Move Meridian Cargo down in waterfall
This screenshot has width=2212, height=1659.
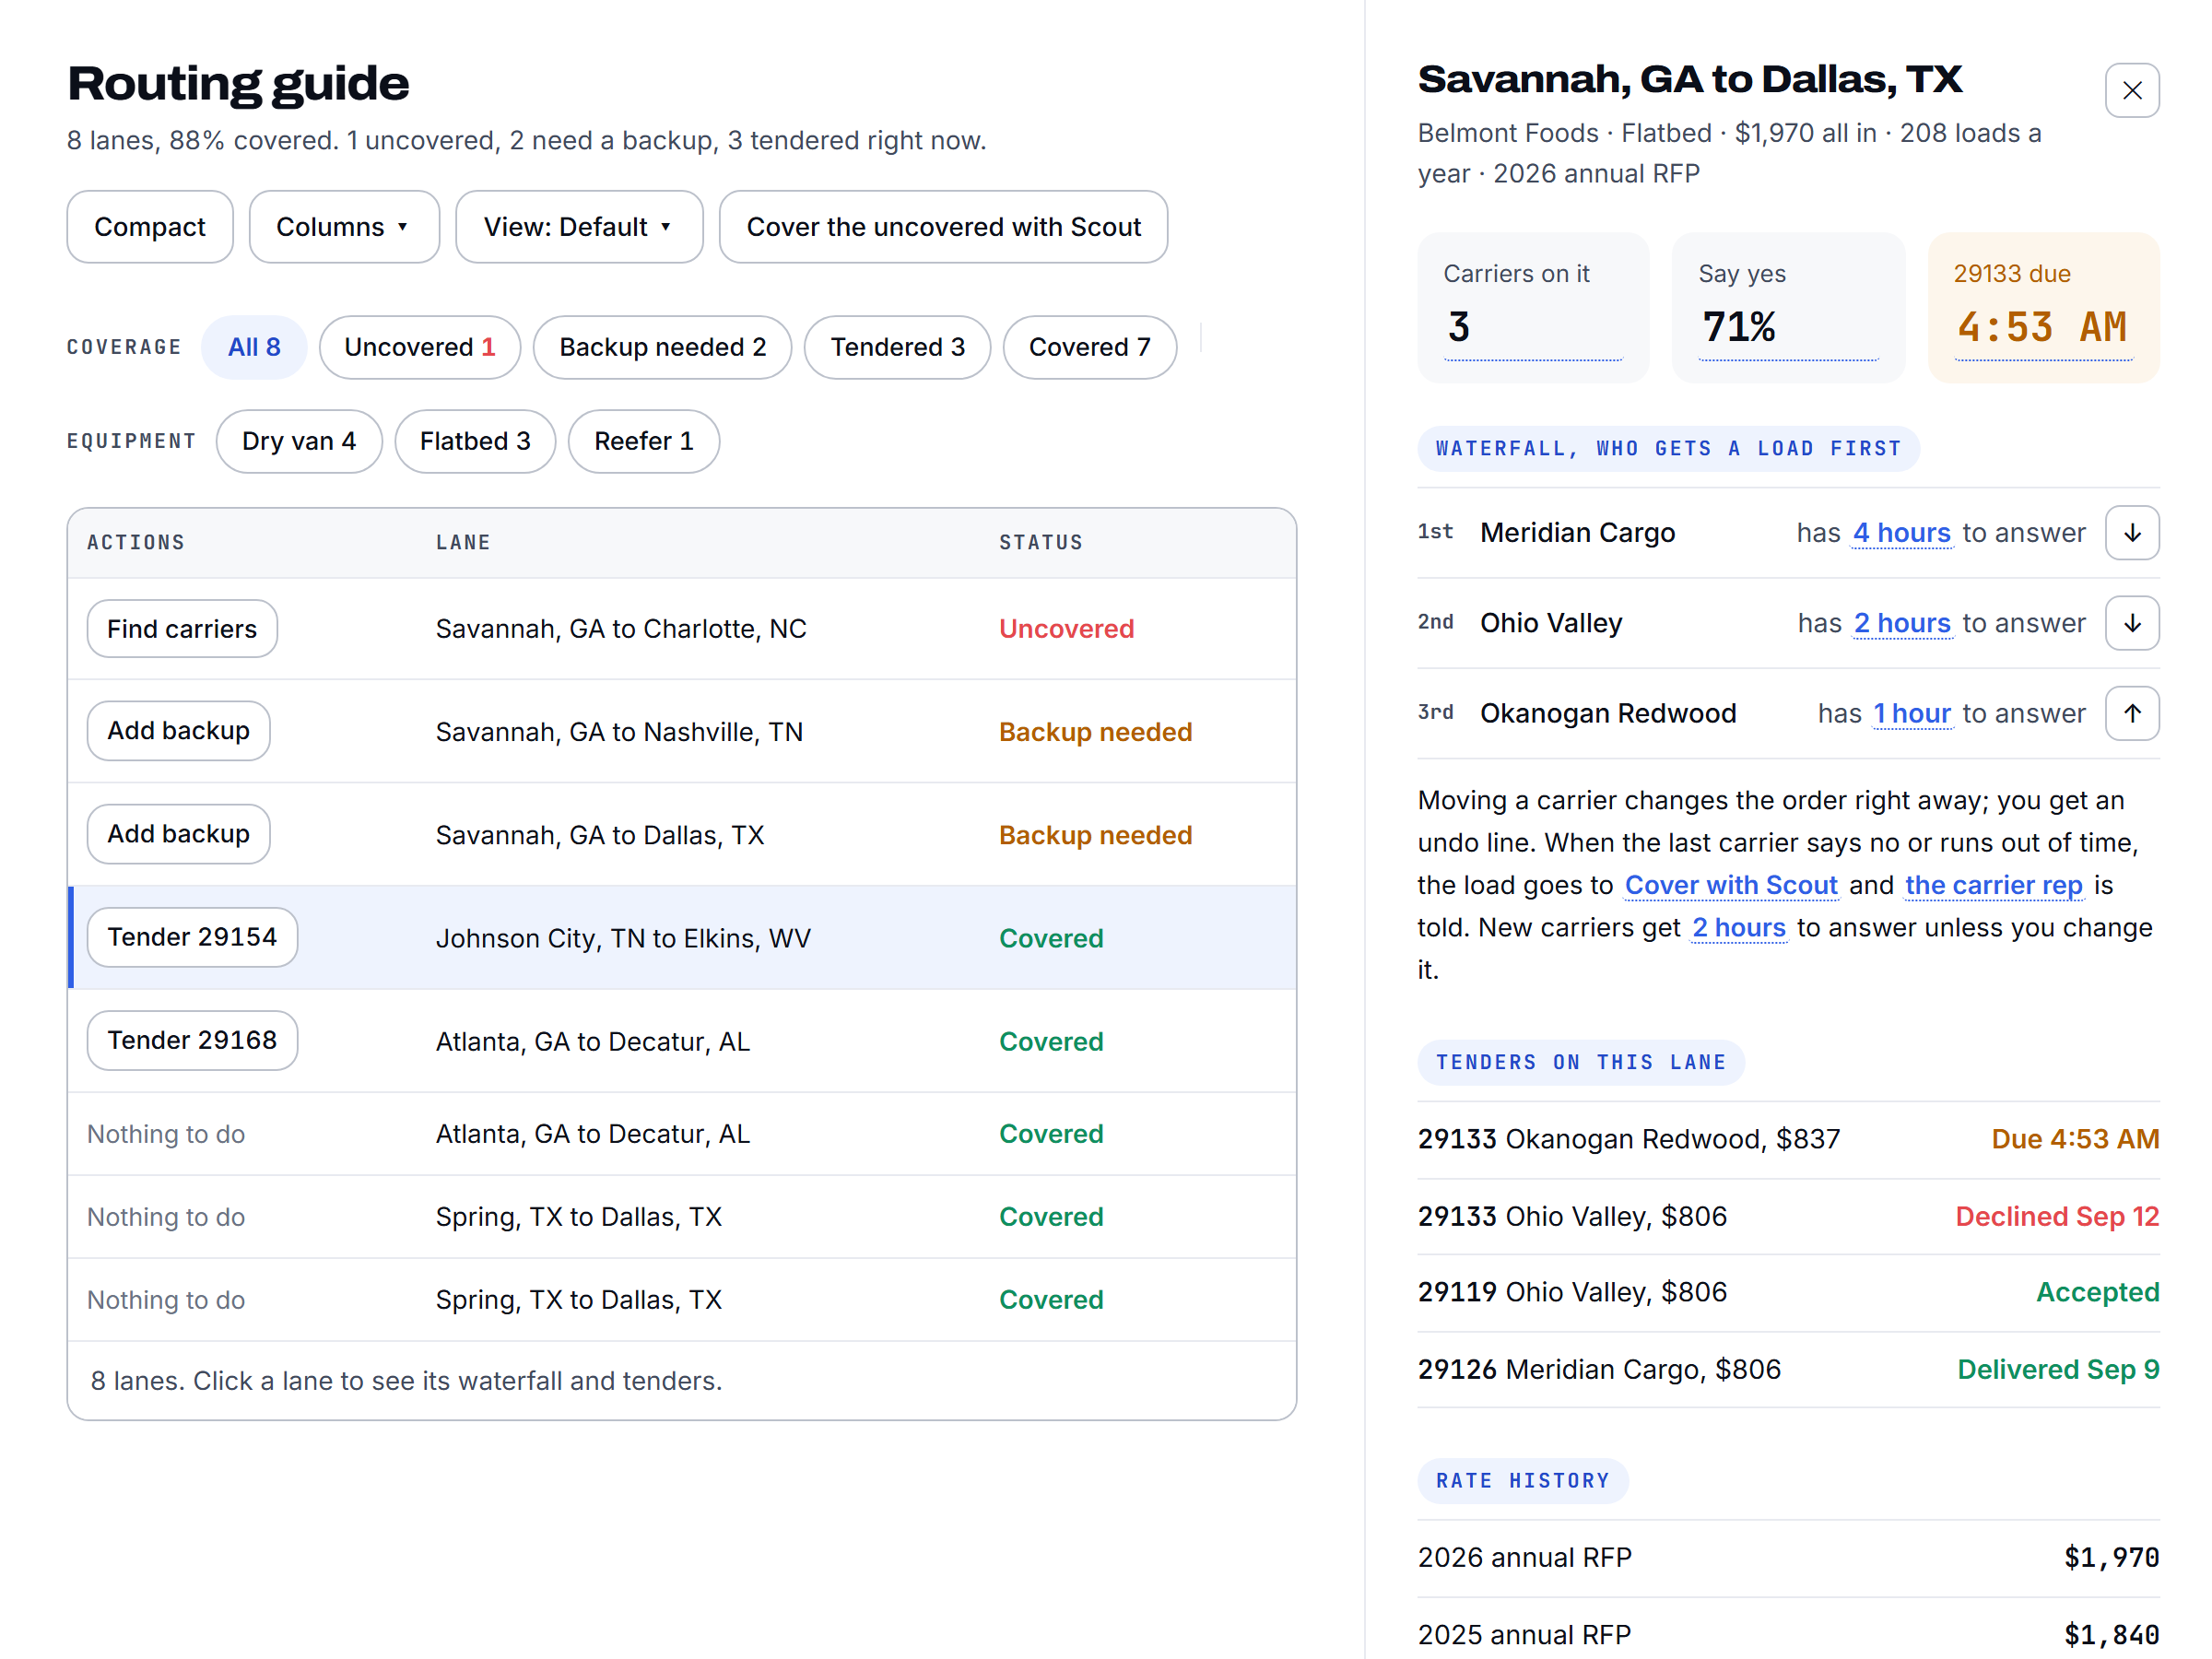pyautogui.click(x=2131, y=533)
